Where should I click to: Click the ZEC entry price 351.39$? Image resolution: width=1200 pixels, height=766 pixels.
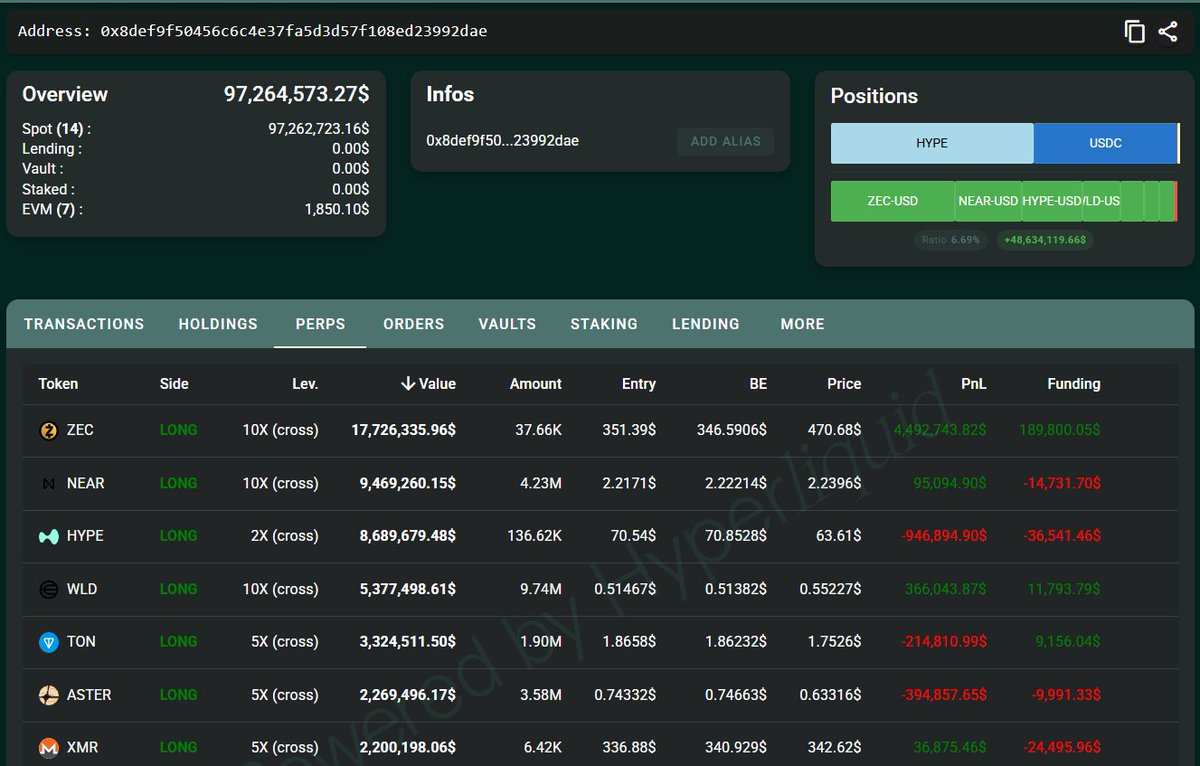629,430
